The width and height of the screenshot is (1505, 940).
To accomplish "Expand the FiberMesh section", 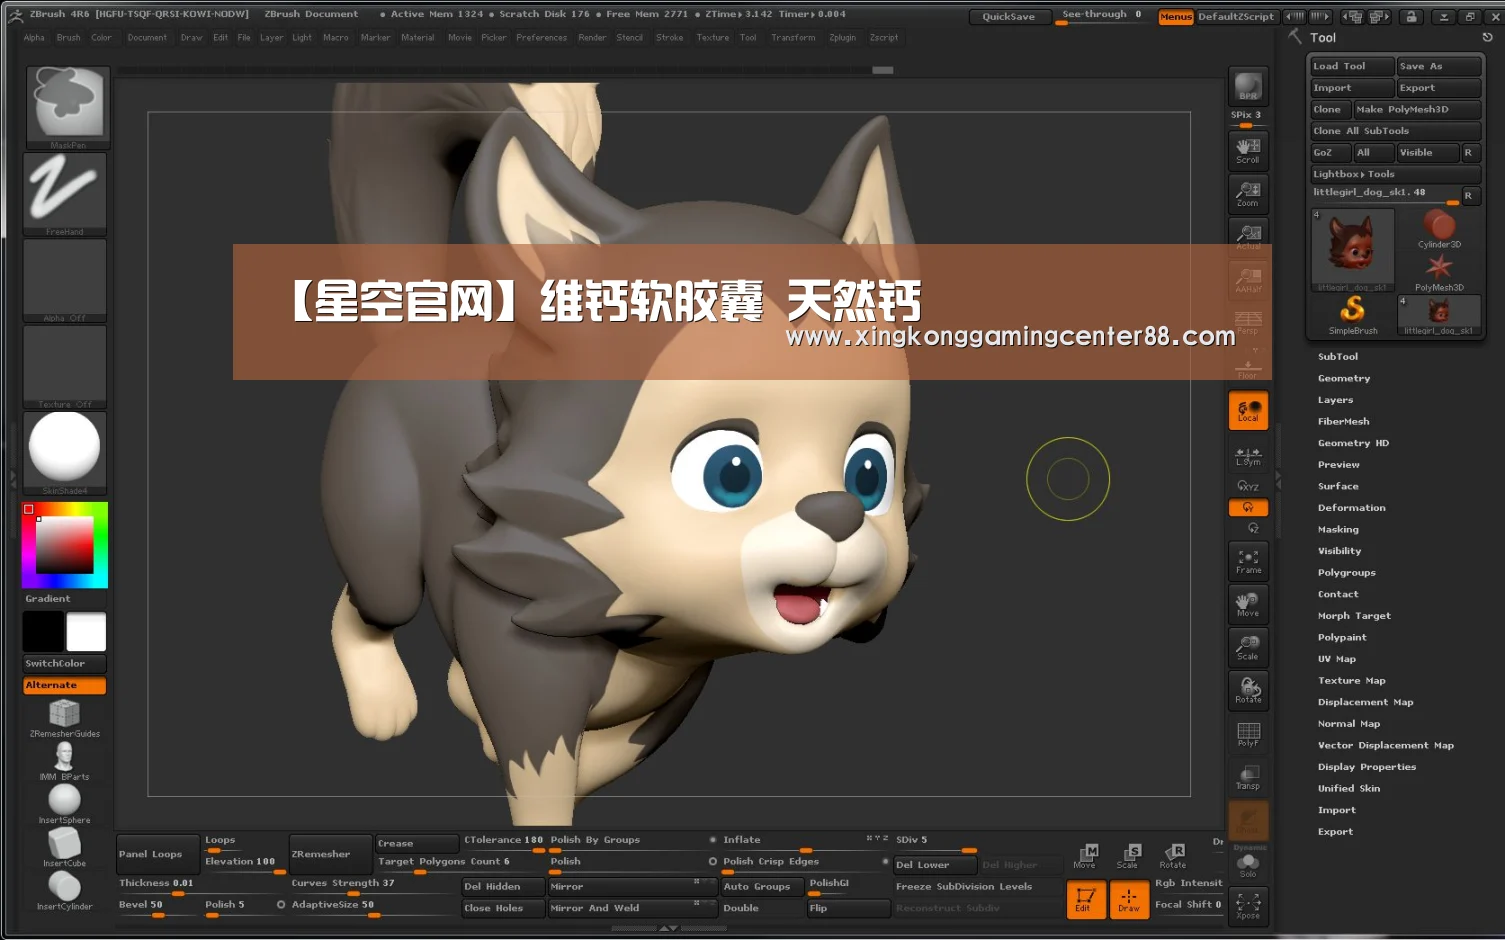I will pos(1343,422).
